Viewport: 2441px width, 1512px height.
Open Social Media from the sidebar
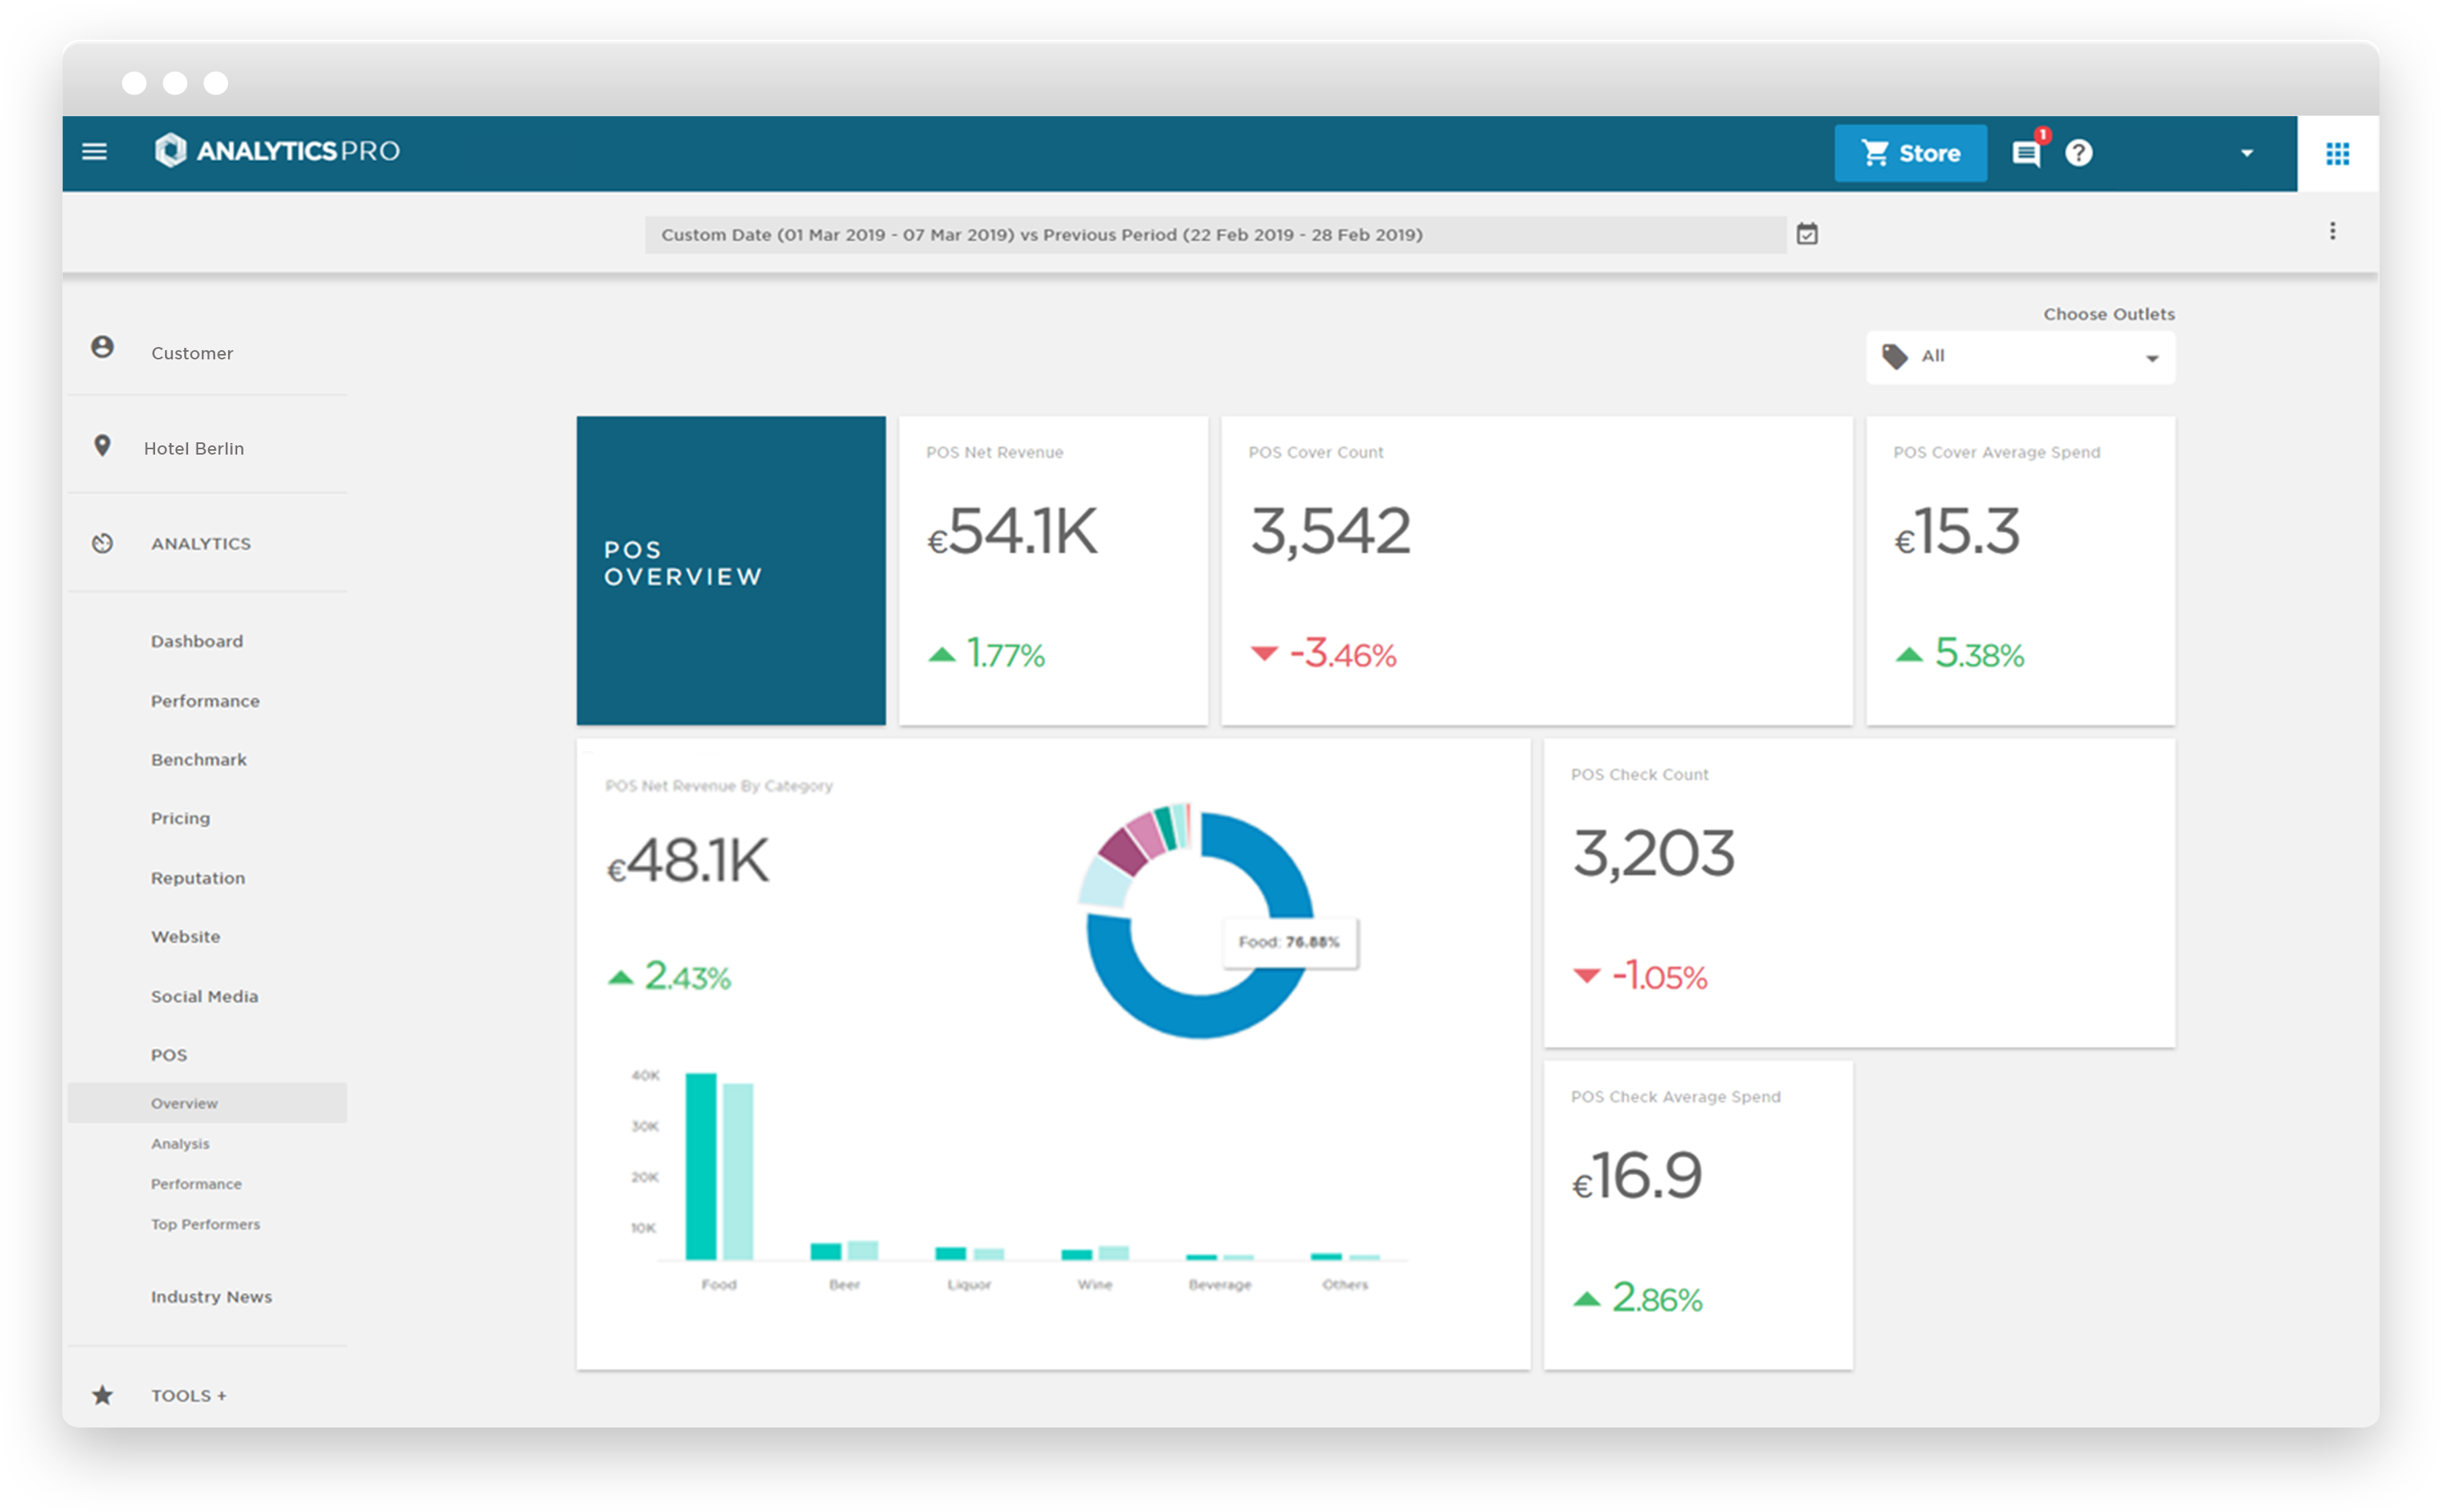(x=205, y=997)
